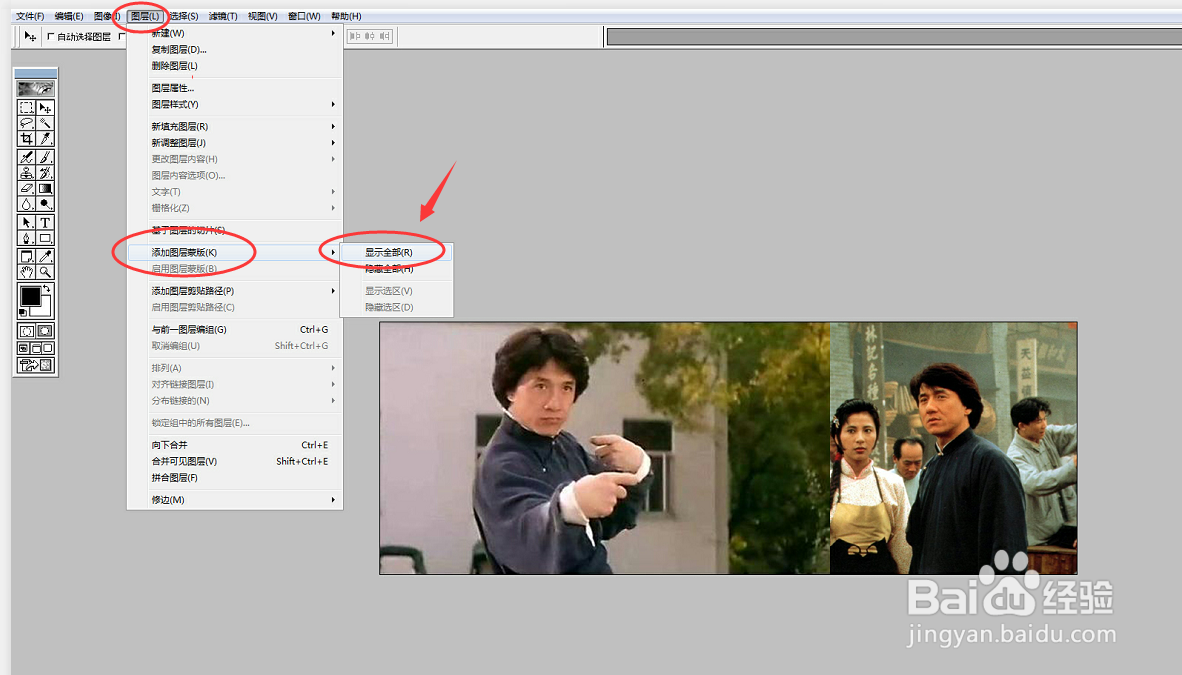Open the 文件(F) menu
The width and height of the screenshot is (1182, 675).
30,16
